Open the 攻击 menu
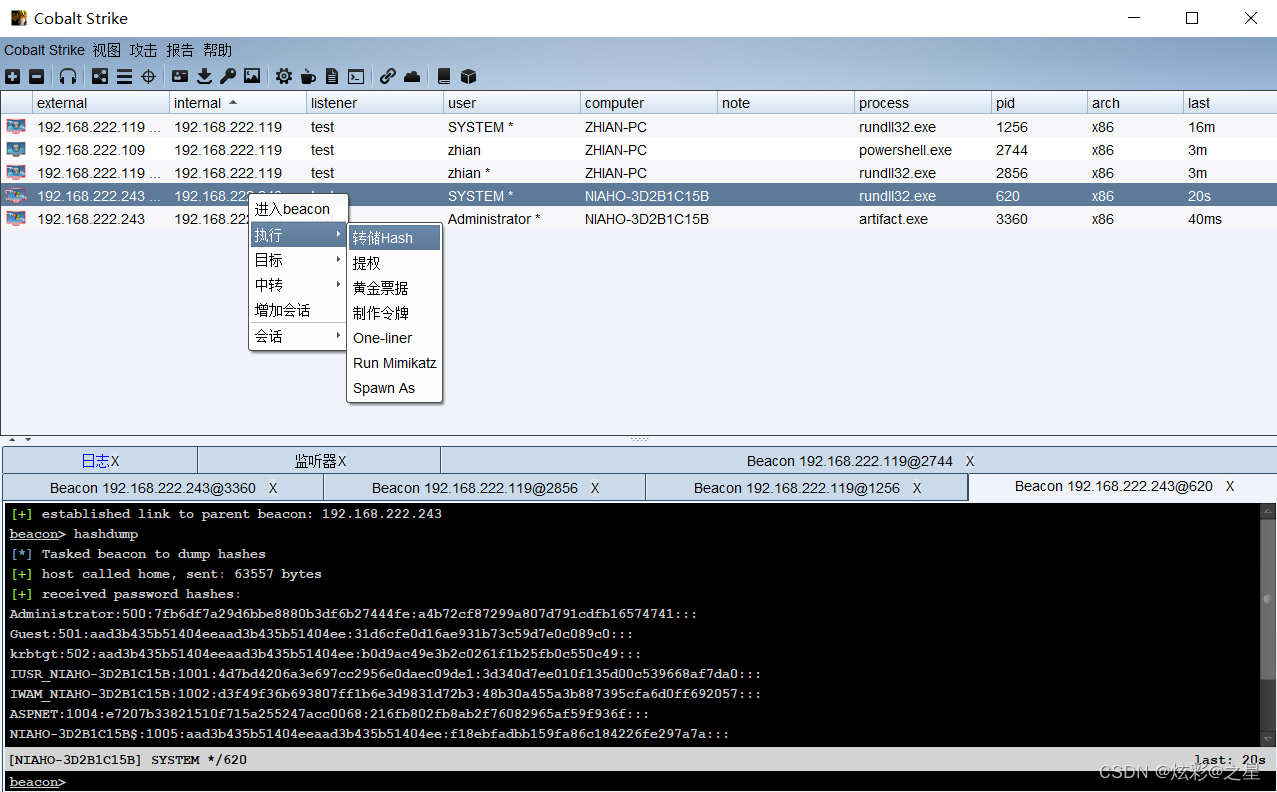The image size is (1277, 792). click(x=144, y=50)
